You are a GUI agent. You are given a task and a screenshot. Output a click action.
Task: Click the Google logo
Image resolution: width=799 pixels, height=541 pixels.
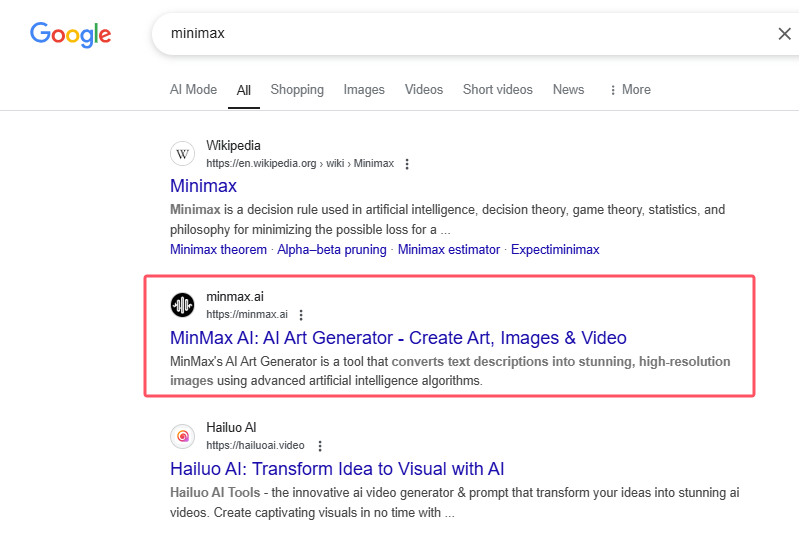coord(70,34)
